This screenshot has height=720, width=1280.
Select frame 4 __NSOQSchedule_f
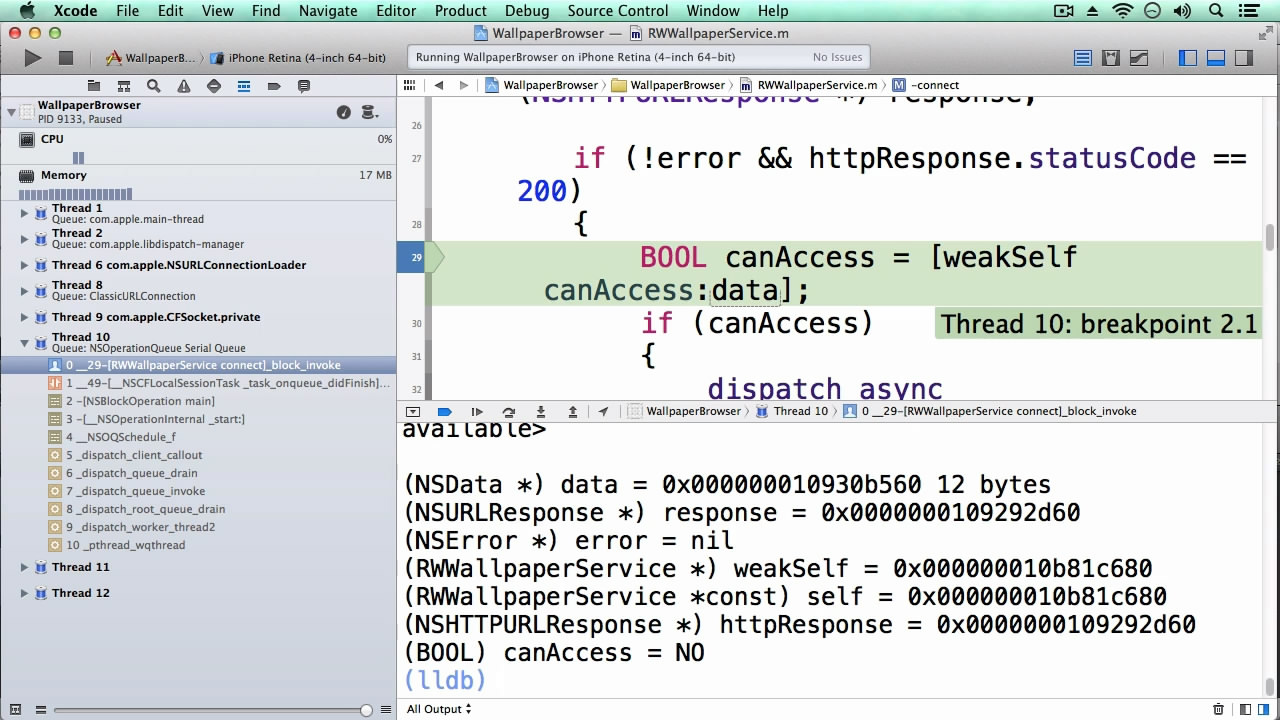point(198,437)
